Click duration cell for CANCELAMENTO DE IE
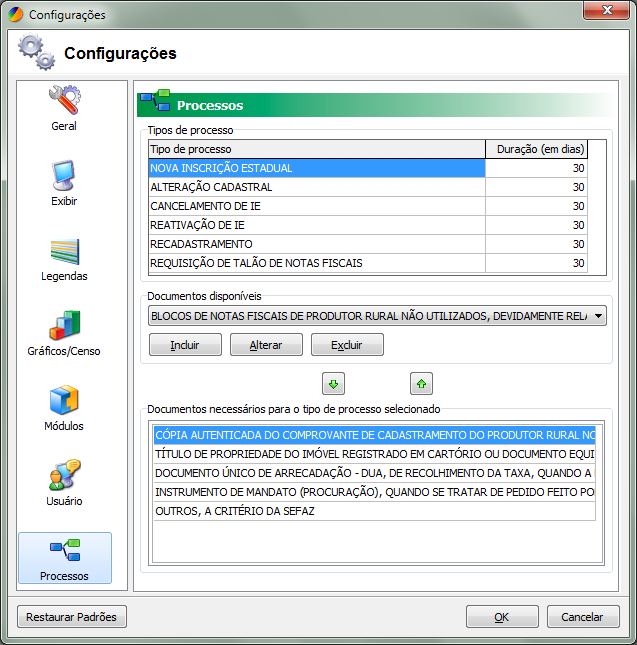The height and width of the screenshot is (645, 637). coord(536,206)
